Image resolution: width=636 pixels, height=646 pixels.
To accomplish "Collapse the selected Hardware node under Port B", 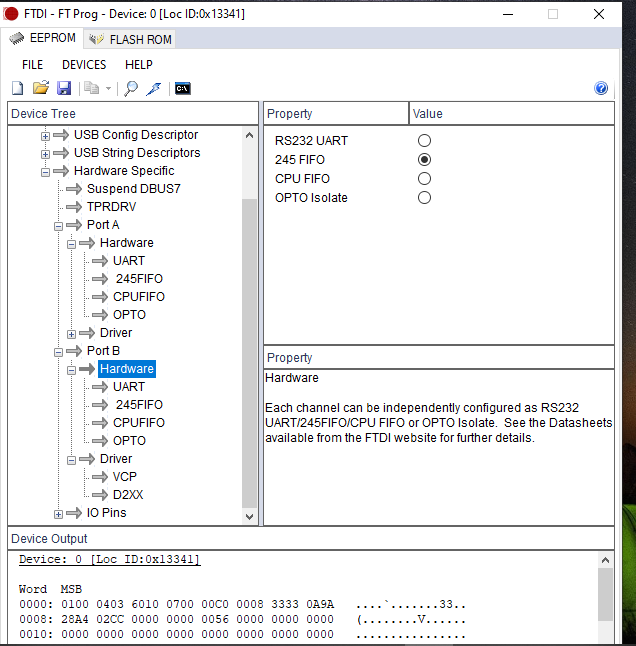I will pos(72,370).
